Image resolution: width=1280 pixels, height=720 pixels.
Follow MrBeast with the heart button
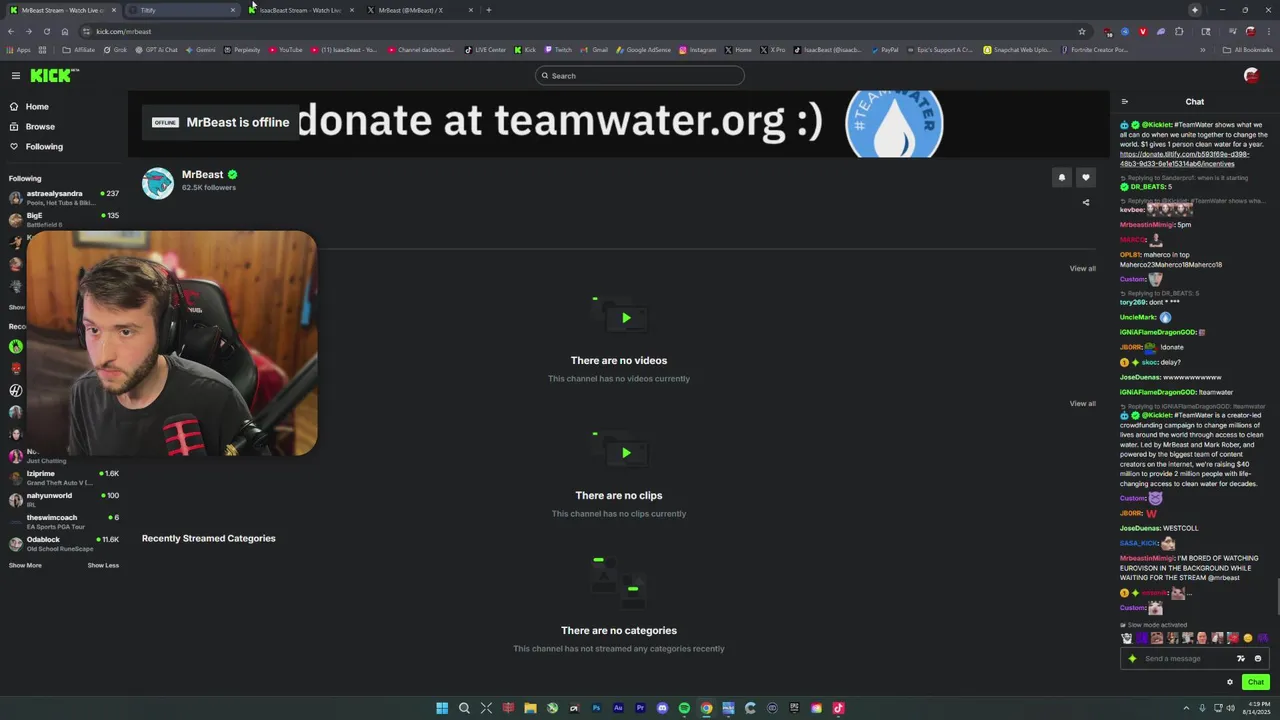pyautogui.click(x=1086, y=178)
